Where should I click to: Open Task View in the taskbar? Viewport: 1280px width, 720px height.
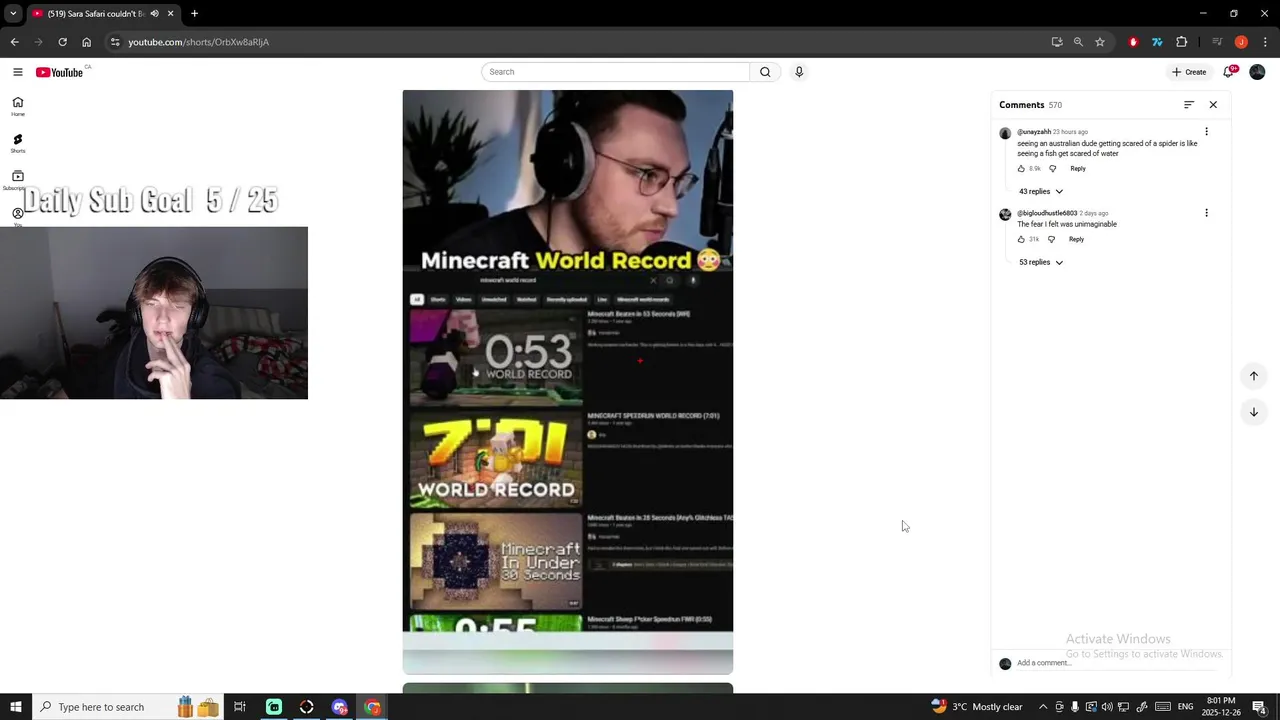tap(240, 707)
